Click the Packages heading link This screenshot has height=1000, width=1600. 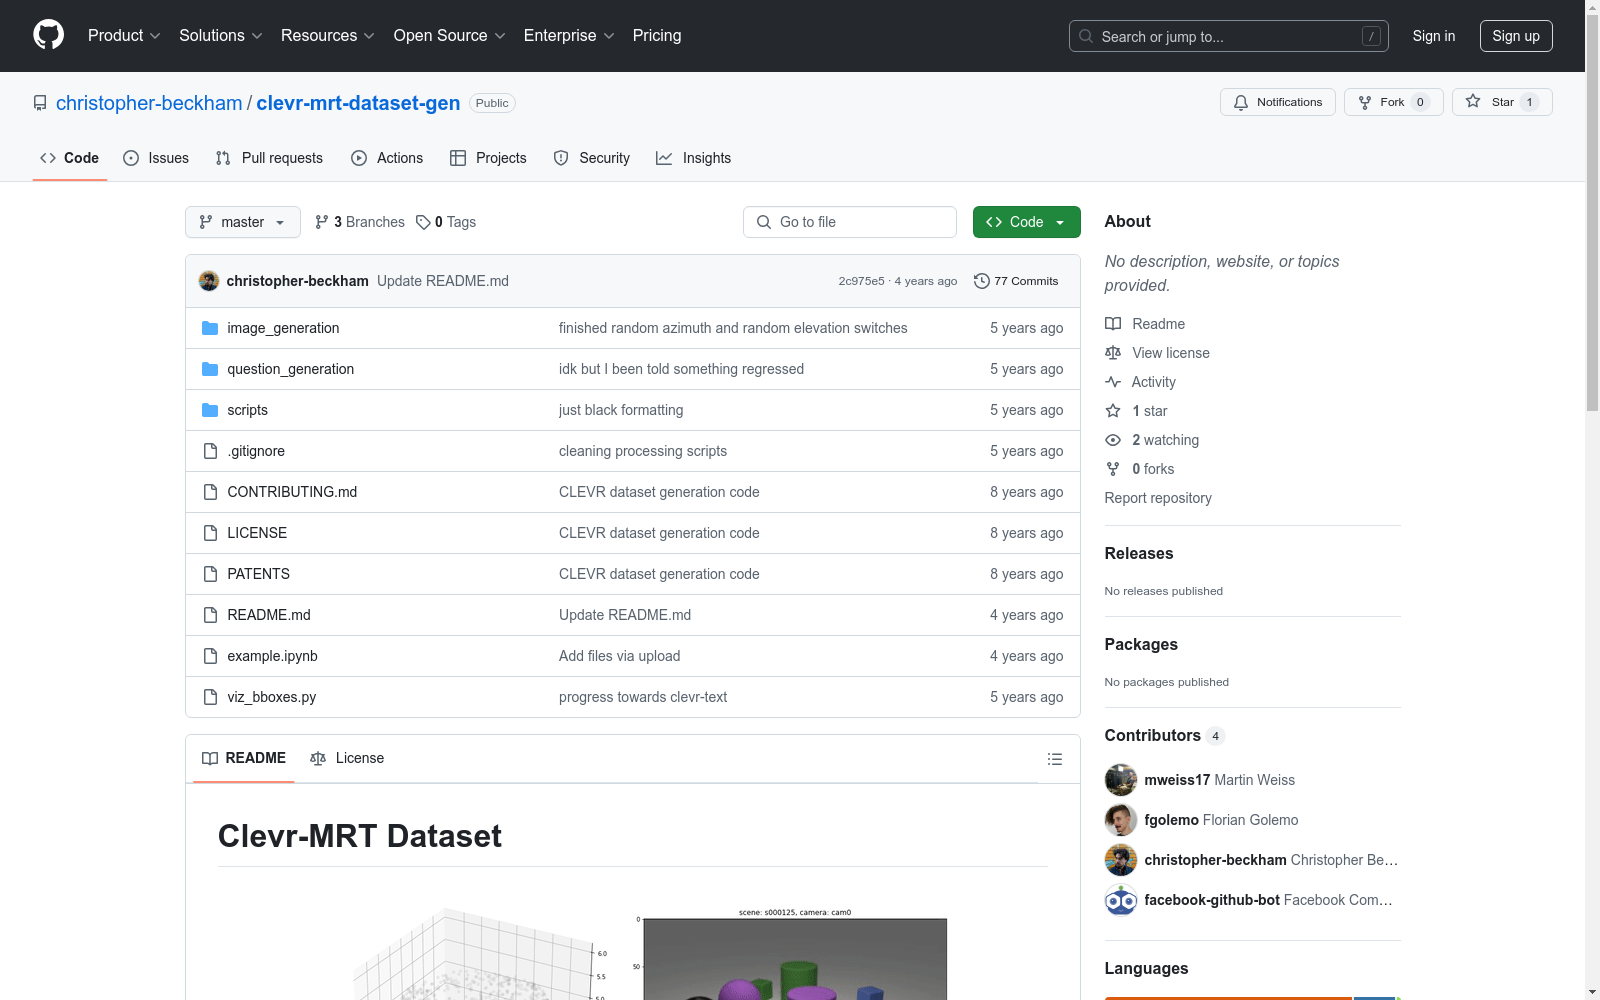click(x=1141, y=644)
